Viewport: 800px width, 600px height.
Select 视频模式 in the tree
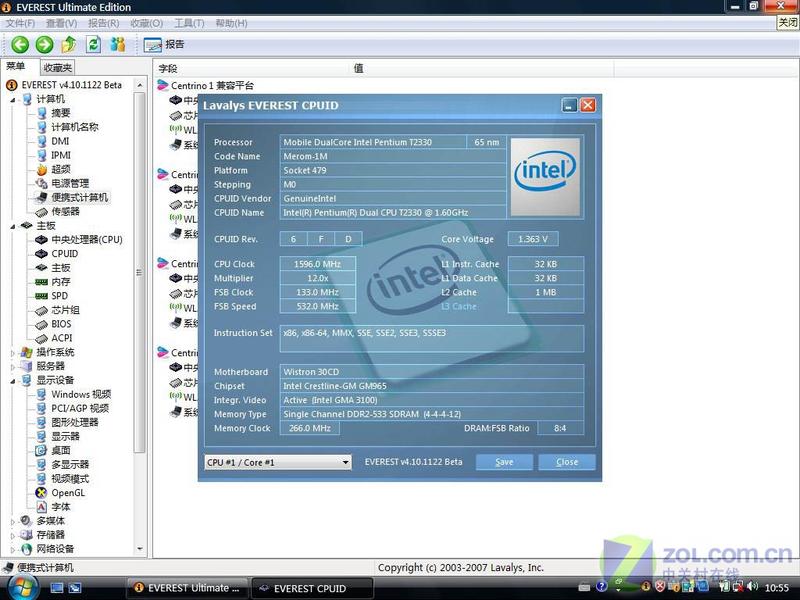tap(70, 479)
